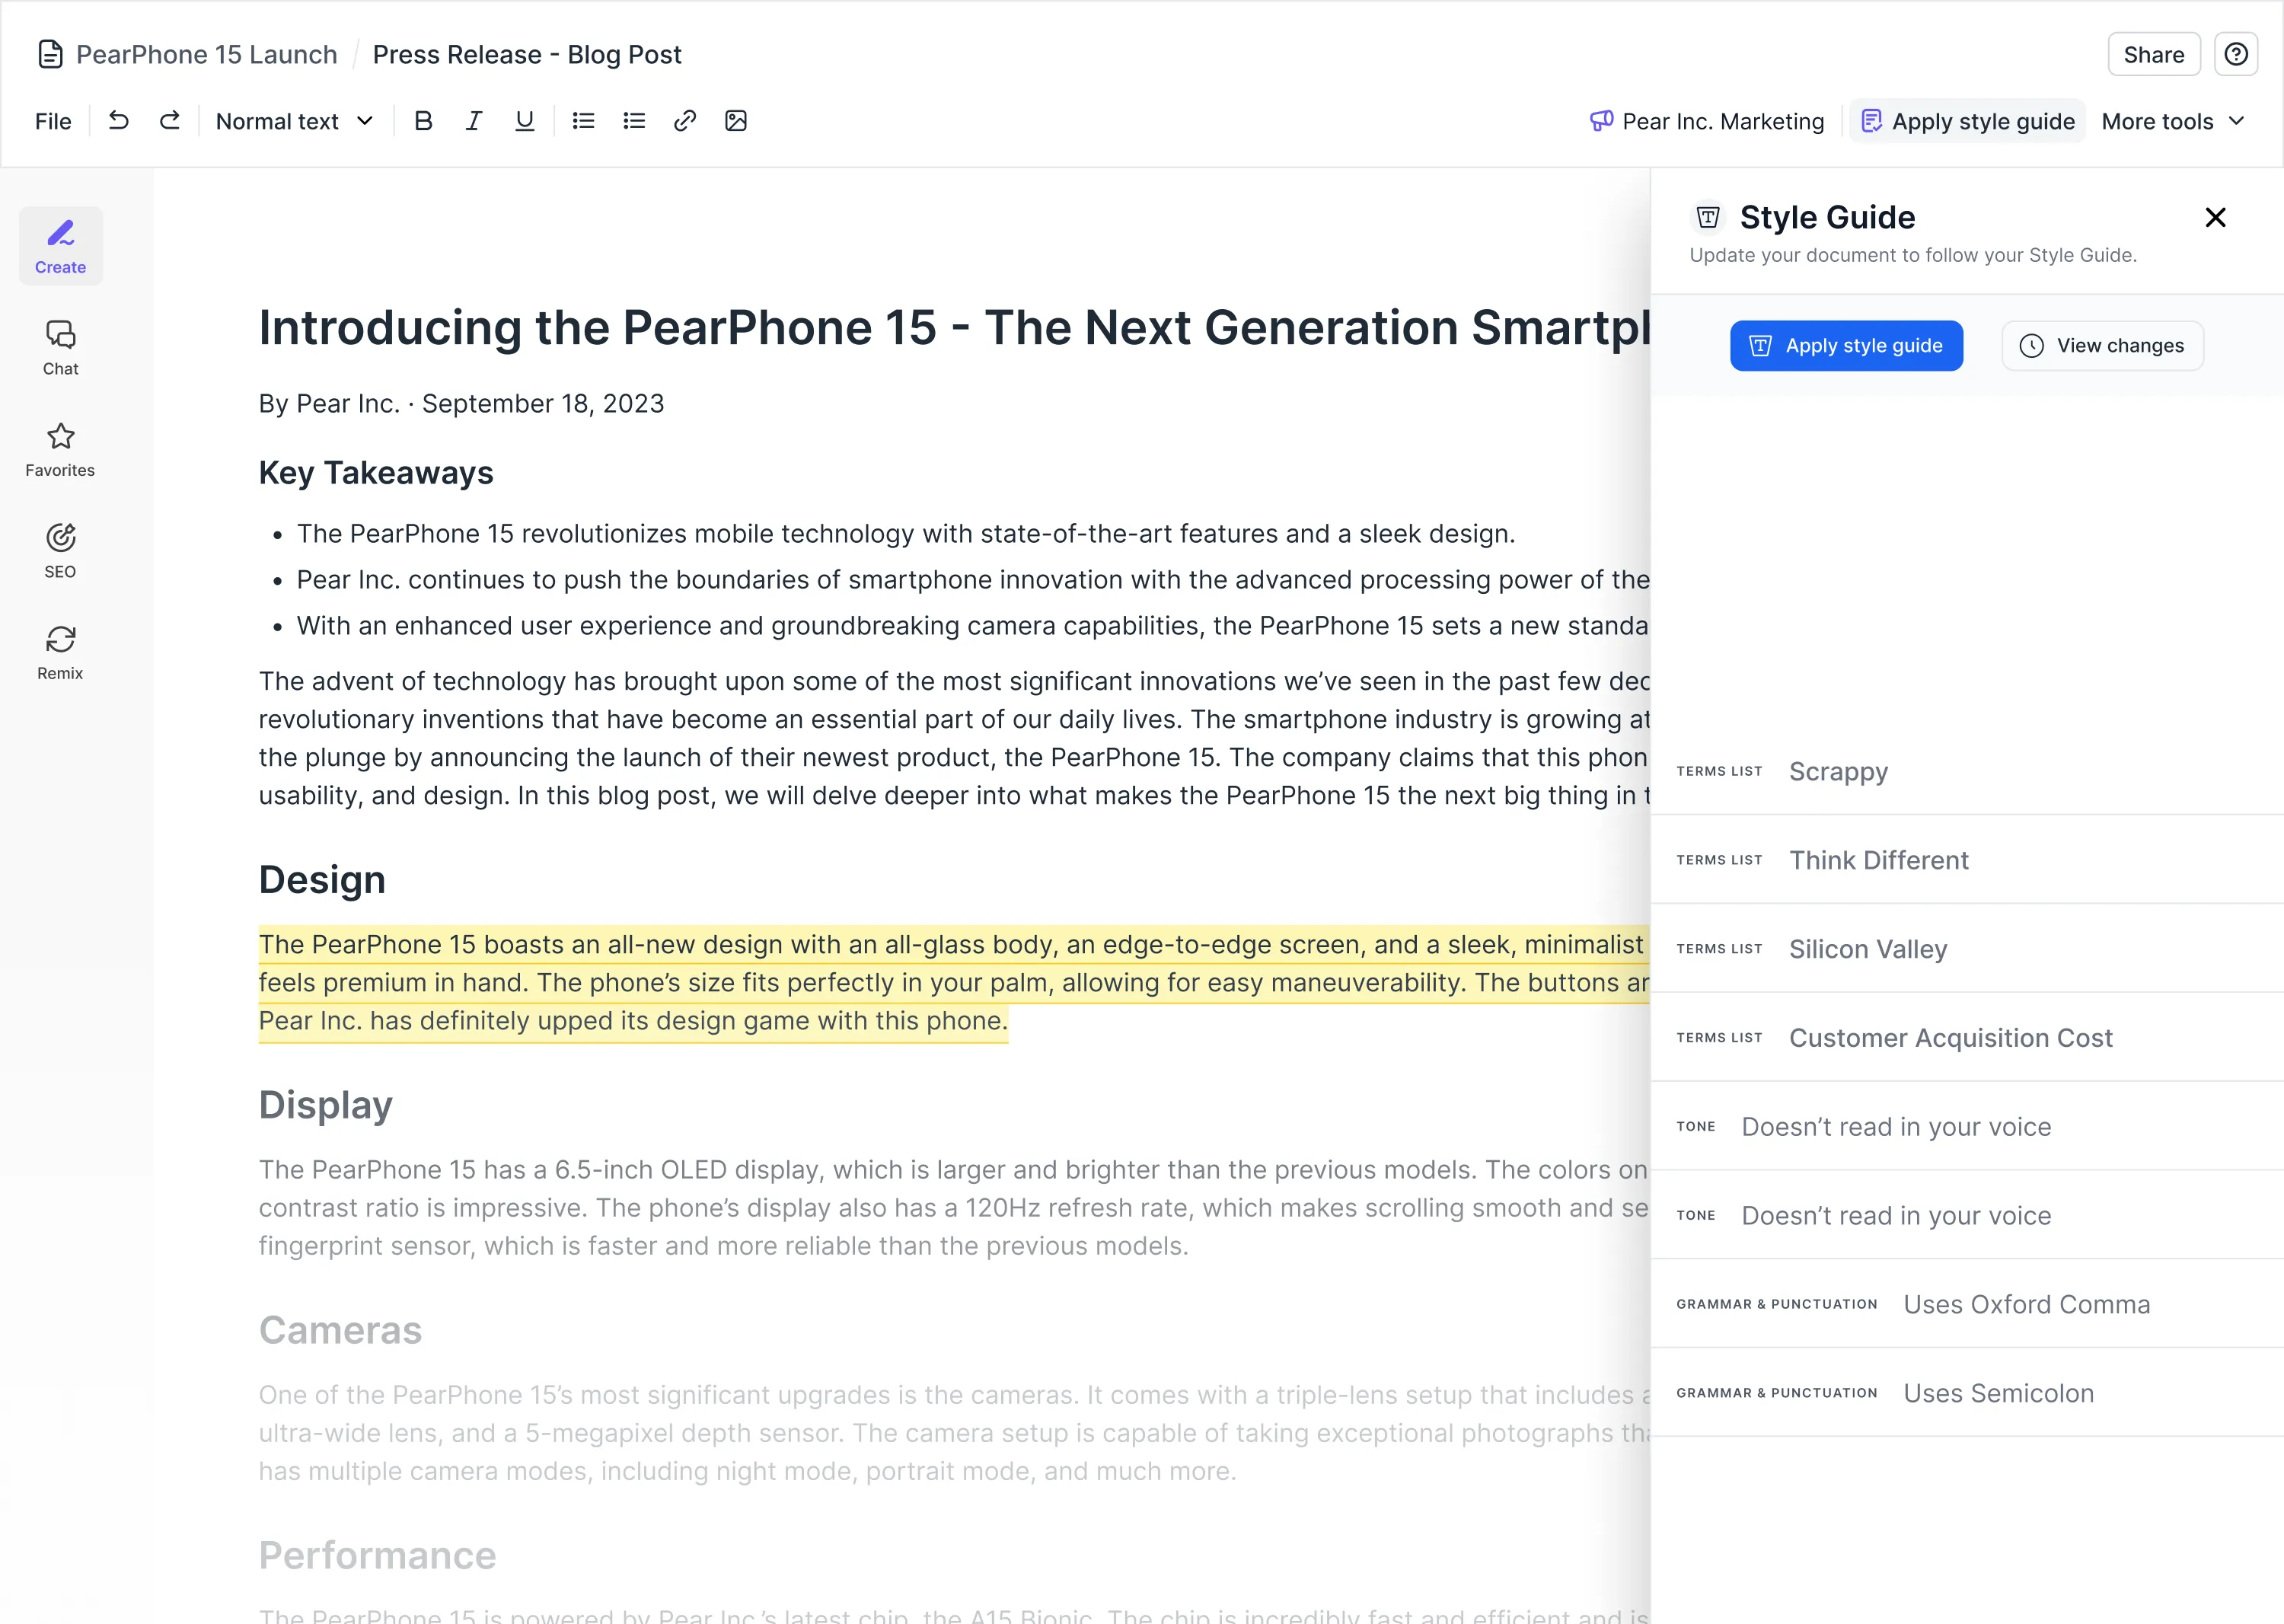
Task: Toggle bold formatting
Action: (423, 121)
